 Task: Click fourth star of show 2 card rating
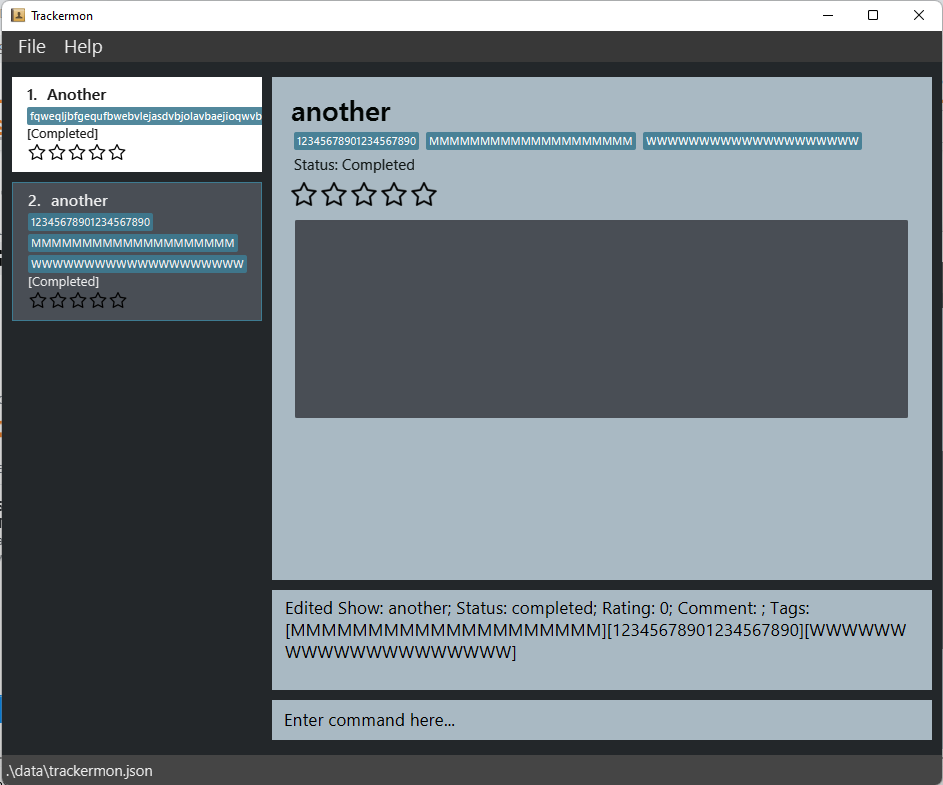point(98,300)
